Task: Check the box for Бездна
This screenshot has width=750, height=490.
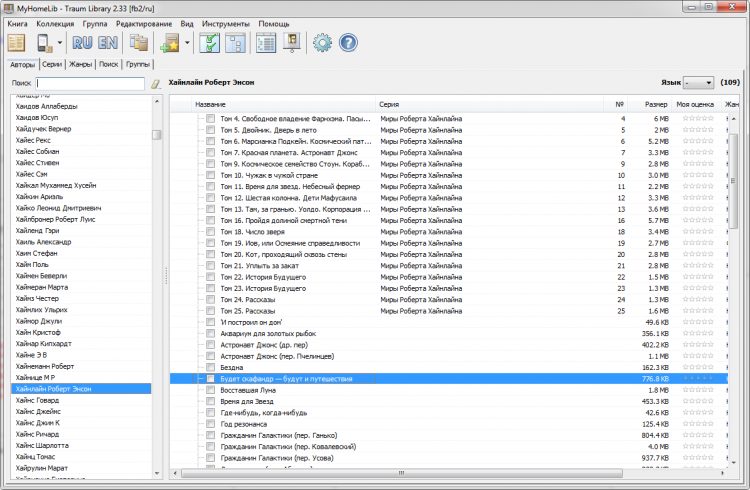Action: click(x=210, y=368)
